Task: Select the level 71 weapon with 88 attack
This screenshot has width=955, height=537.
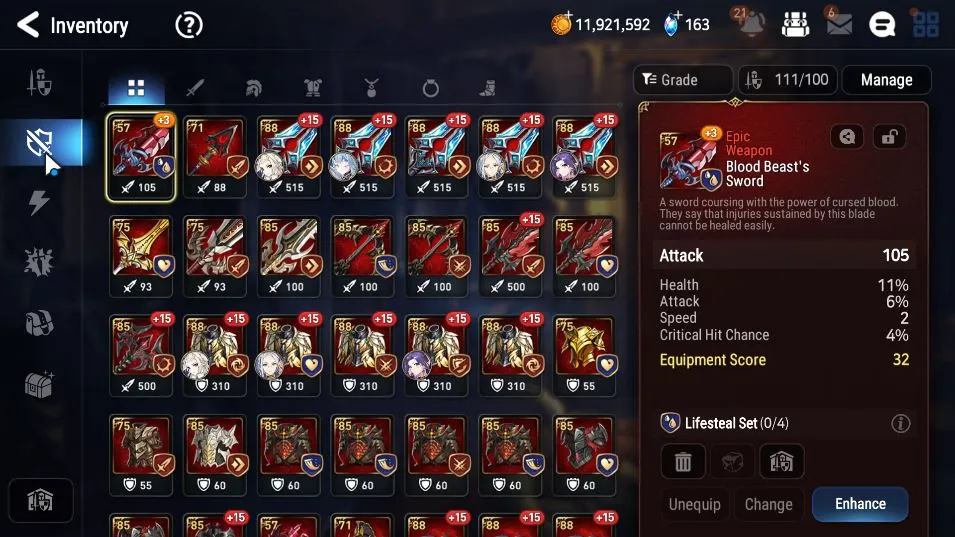Action: point(215,157)
